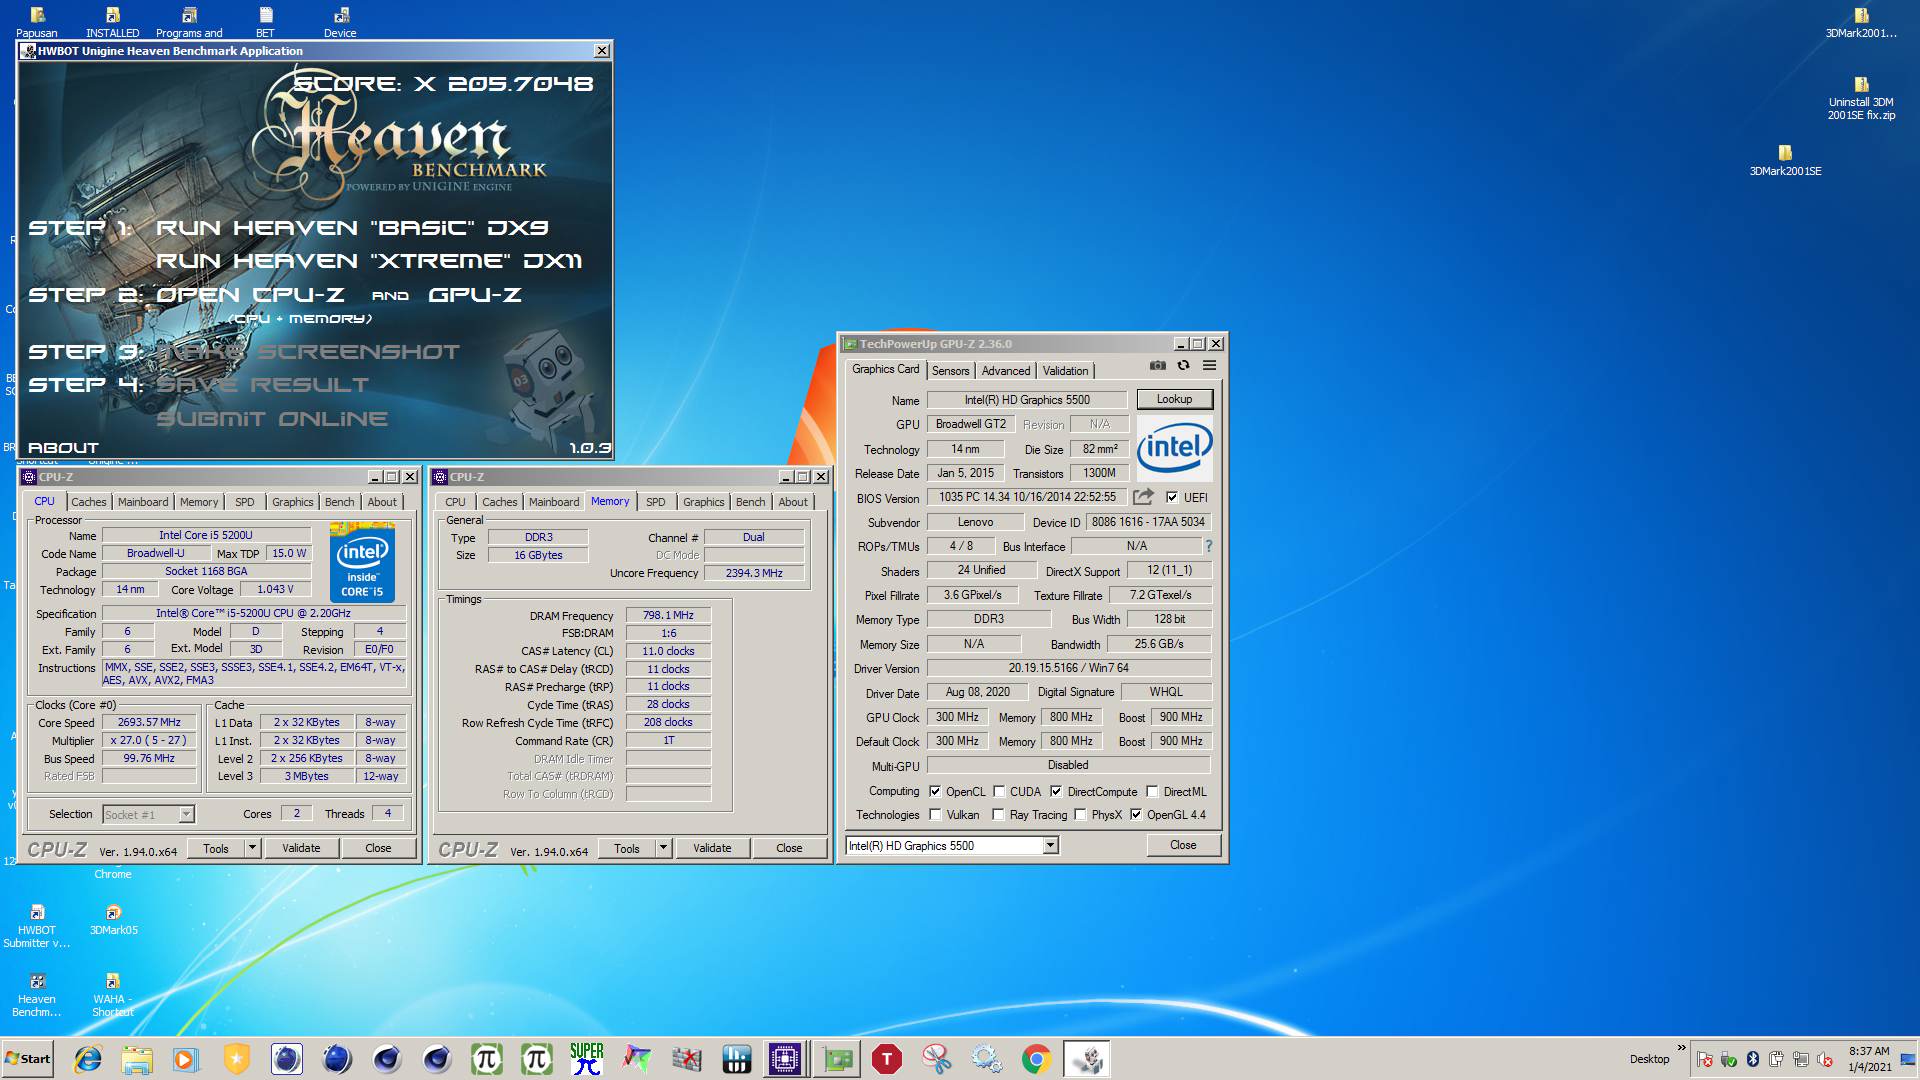Open Uninstall 3DM 2001SE fix.zip icon
The height and width of the screenshot is (1080, 1920).
(1861, 99)
